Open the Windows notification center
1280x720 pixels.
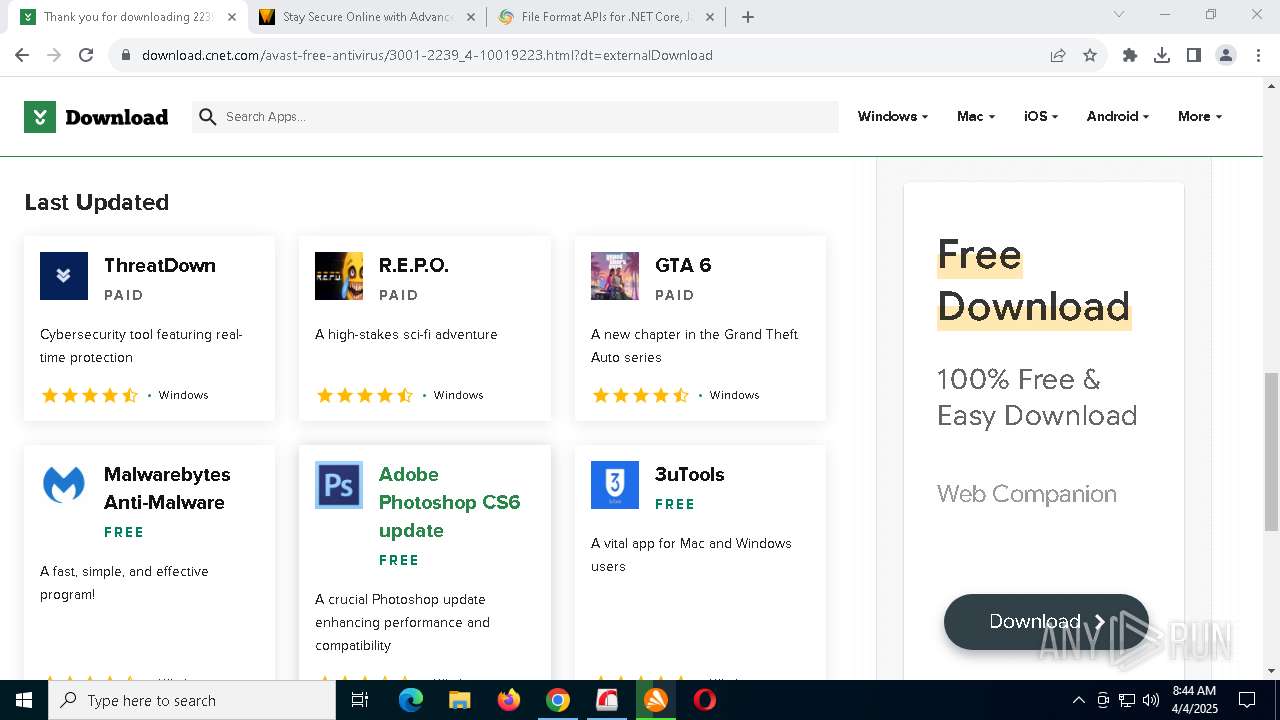(x=1247, y=700)
